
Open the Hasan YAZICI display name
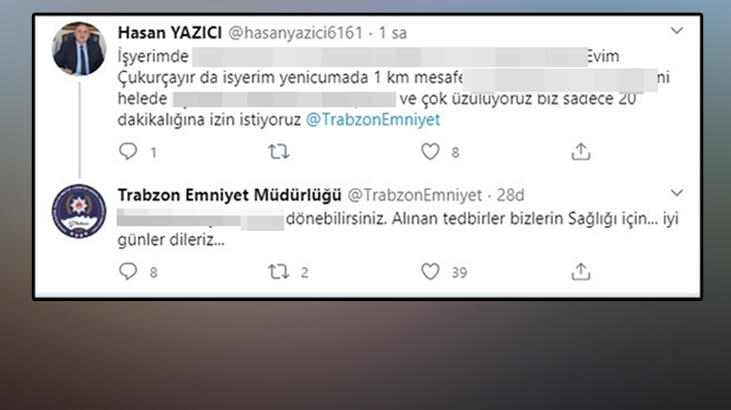tap(170, 33)
